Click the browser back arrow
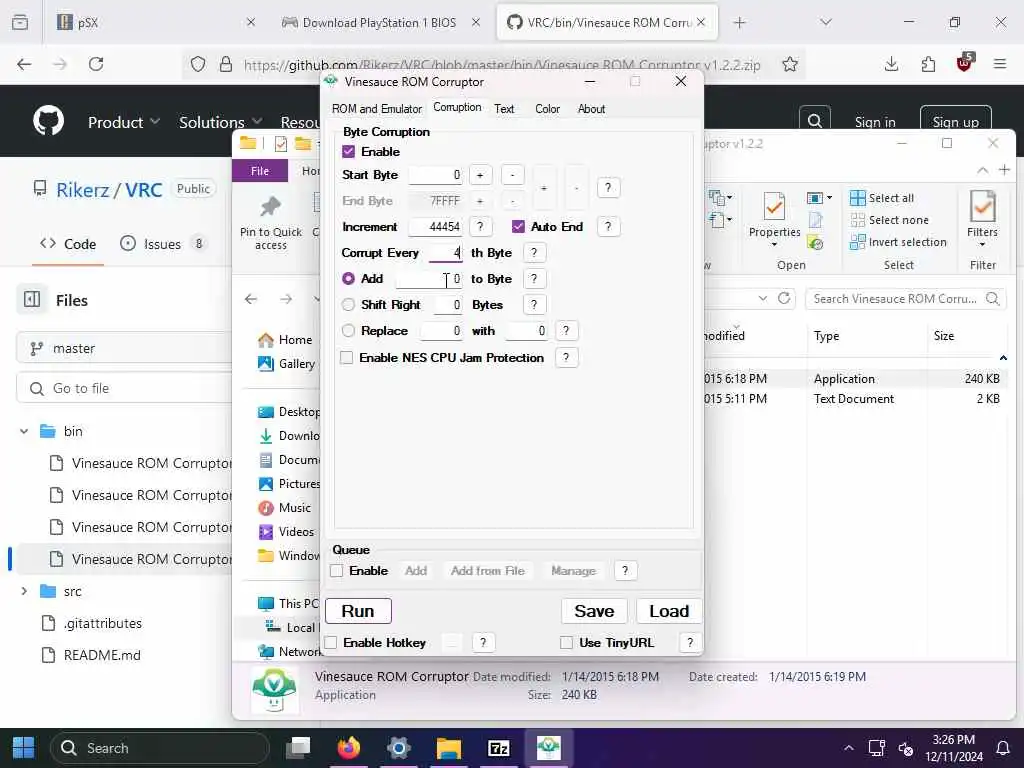1024x768 pixels. (x=24, y=64)
